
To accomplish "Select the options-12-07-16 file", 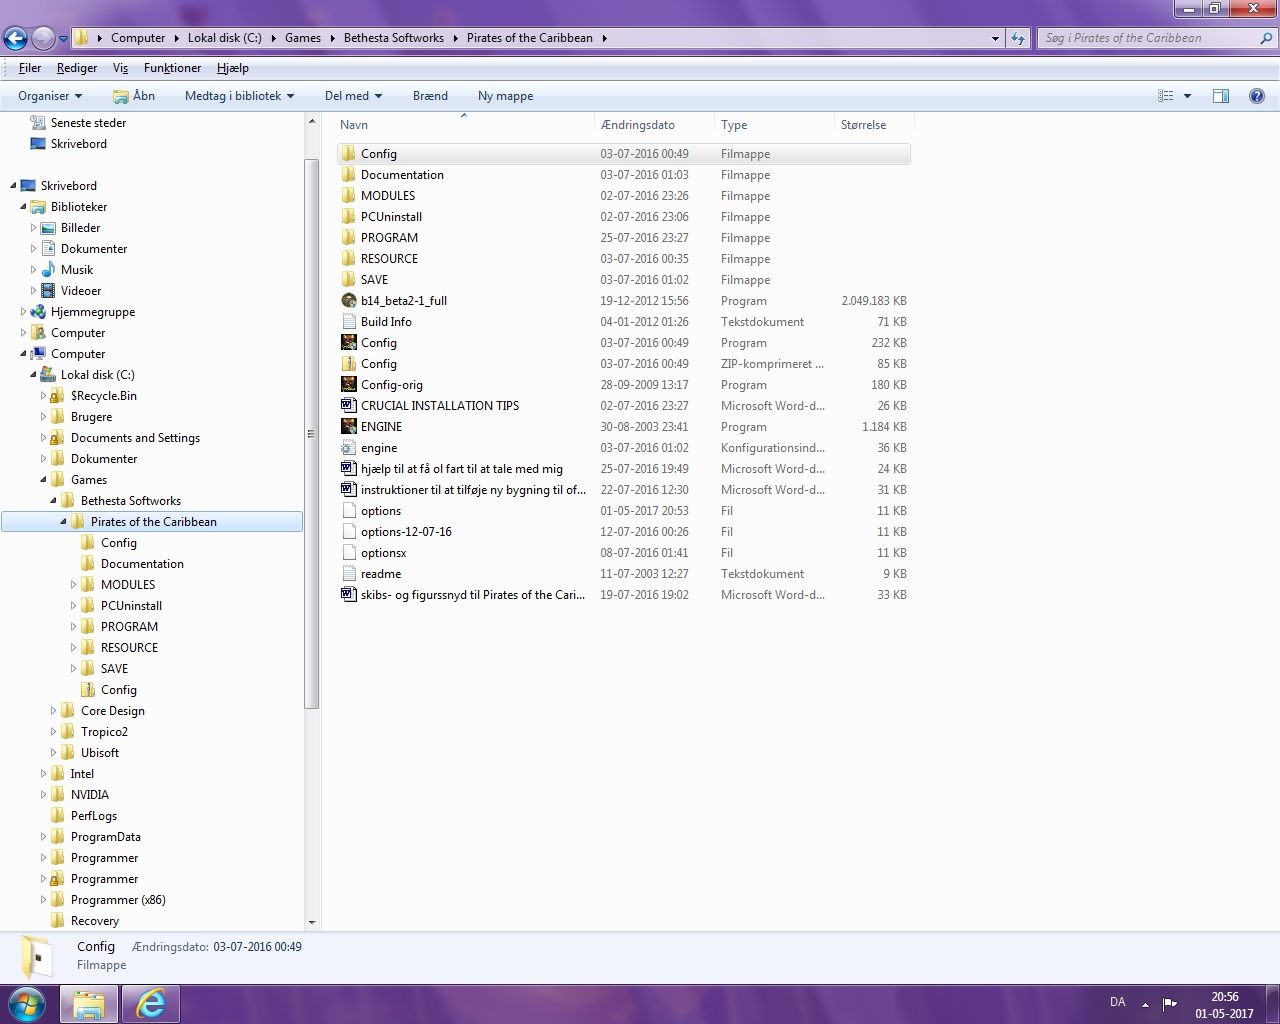I will pos(406,532).
